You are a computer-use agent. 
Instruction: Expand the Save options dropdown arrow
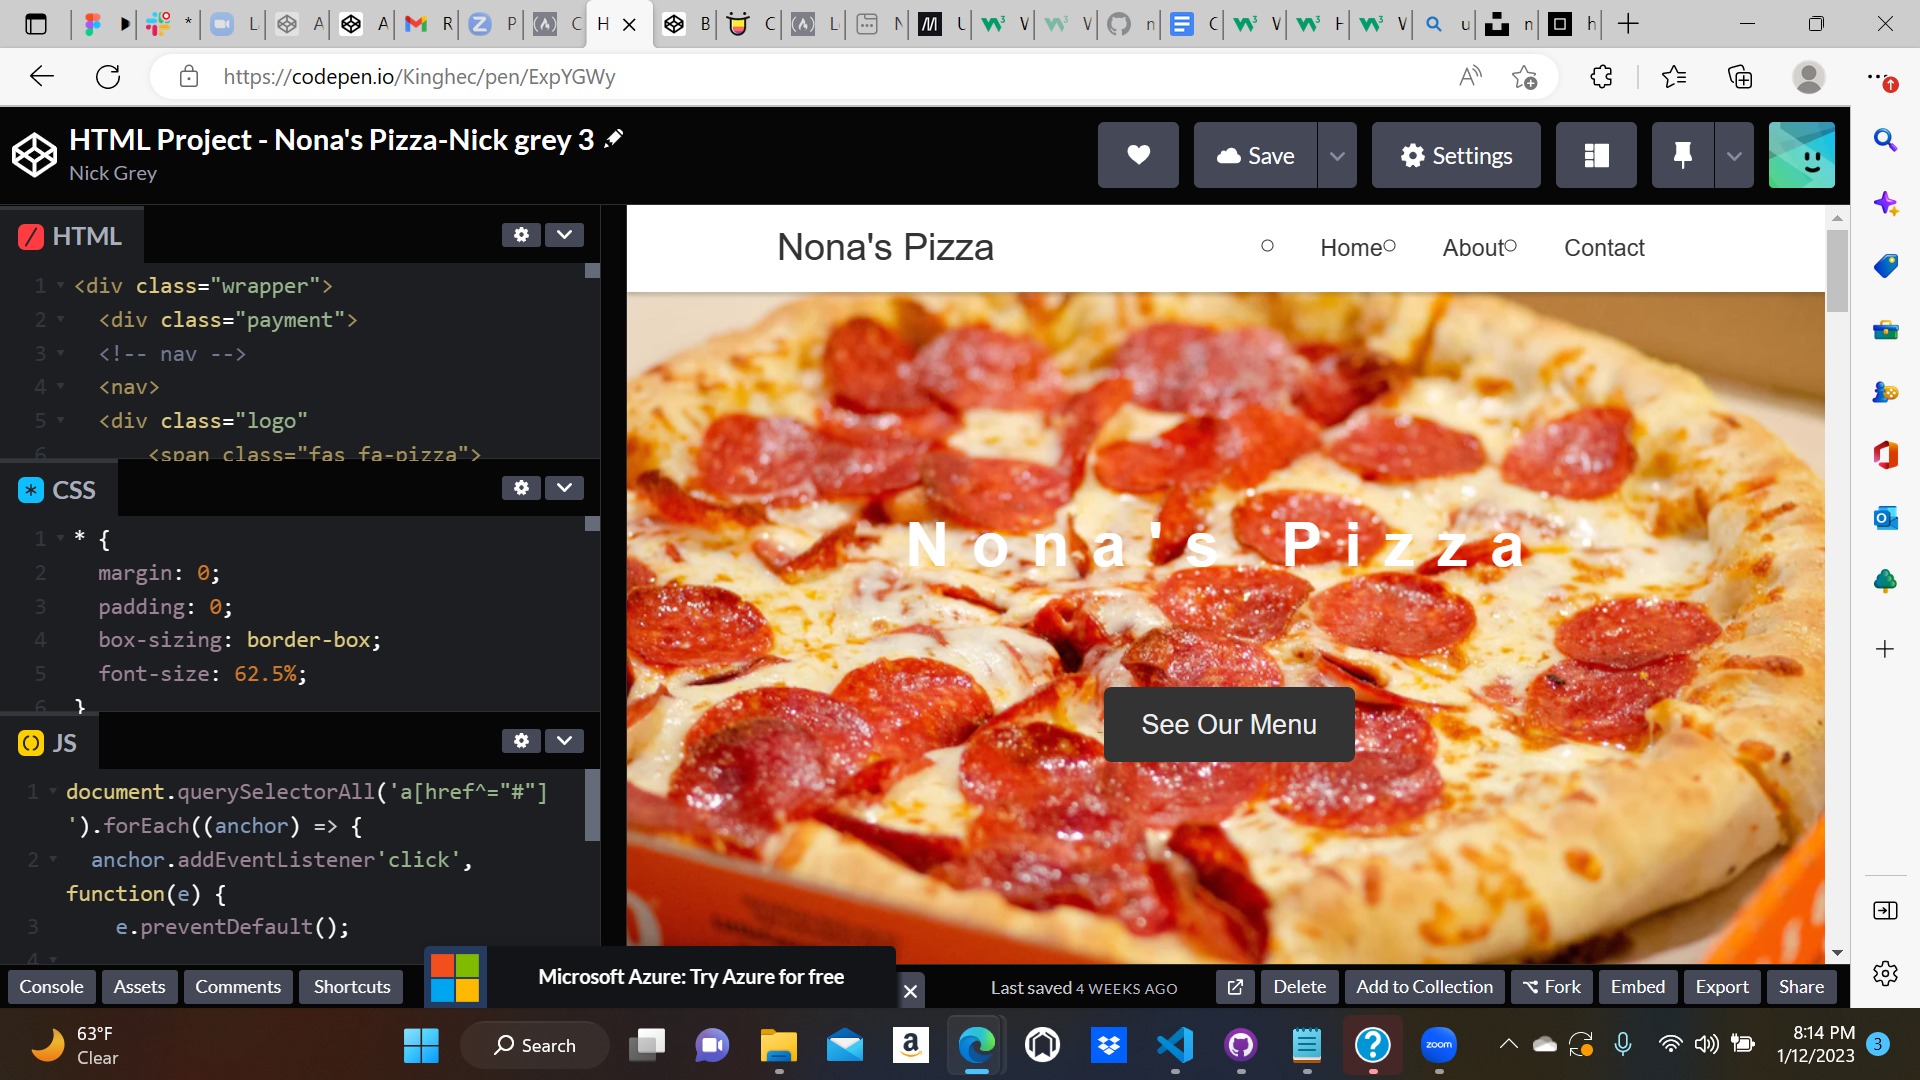coord(1337,155)
